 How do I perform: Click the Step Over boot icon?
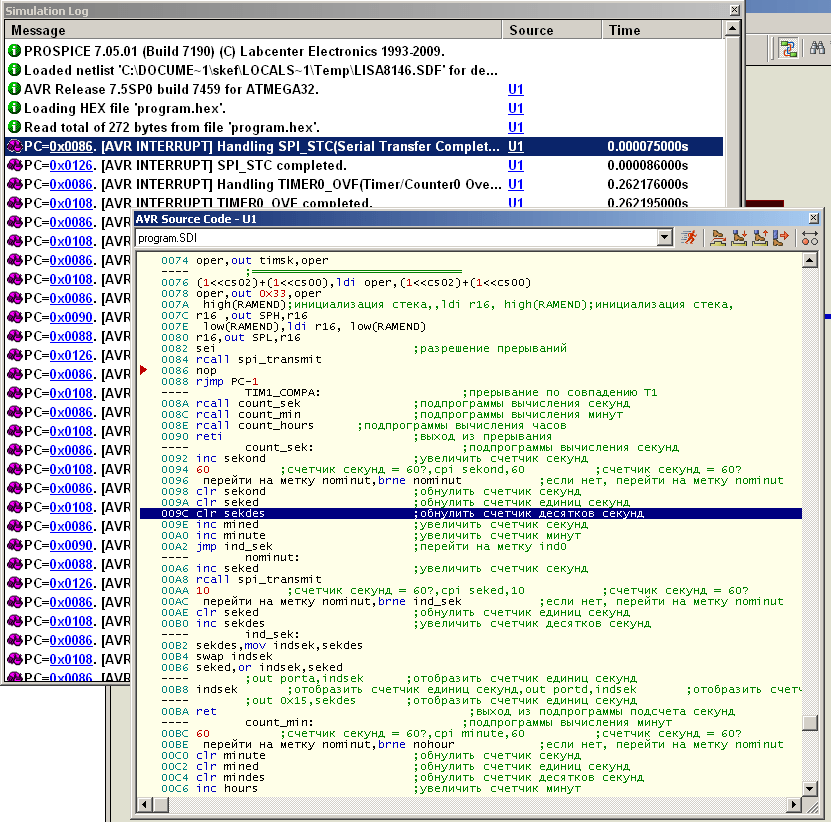[x=718, y=238]
